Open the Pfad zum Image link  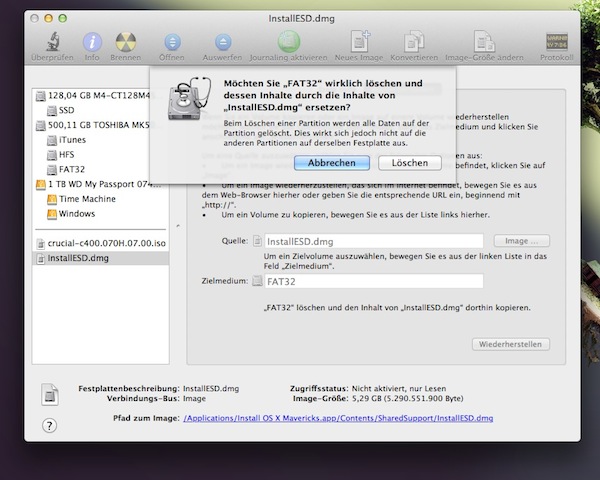[338, 418]
